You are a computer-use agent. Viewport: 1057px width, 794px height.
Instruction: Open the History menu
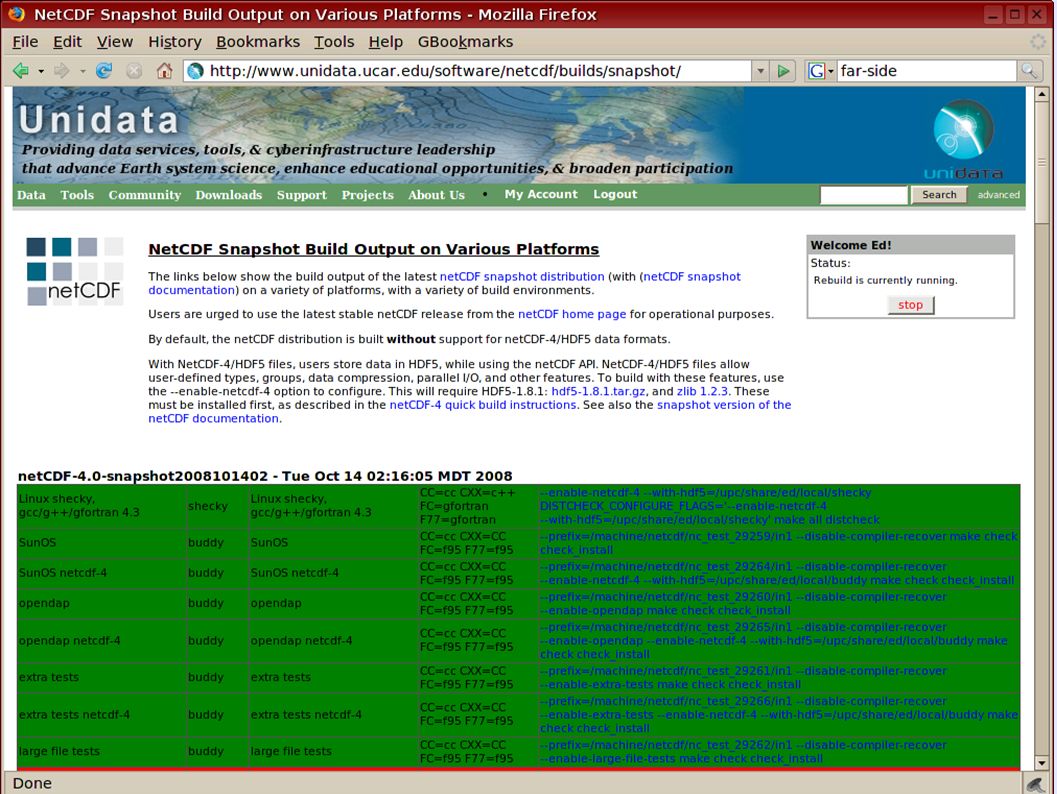[175, 42]
